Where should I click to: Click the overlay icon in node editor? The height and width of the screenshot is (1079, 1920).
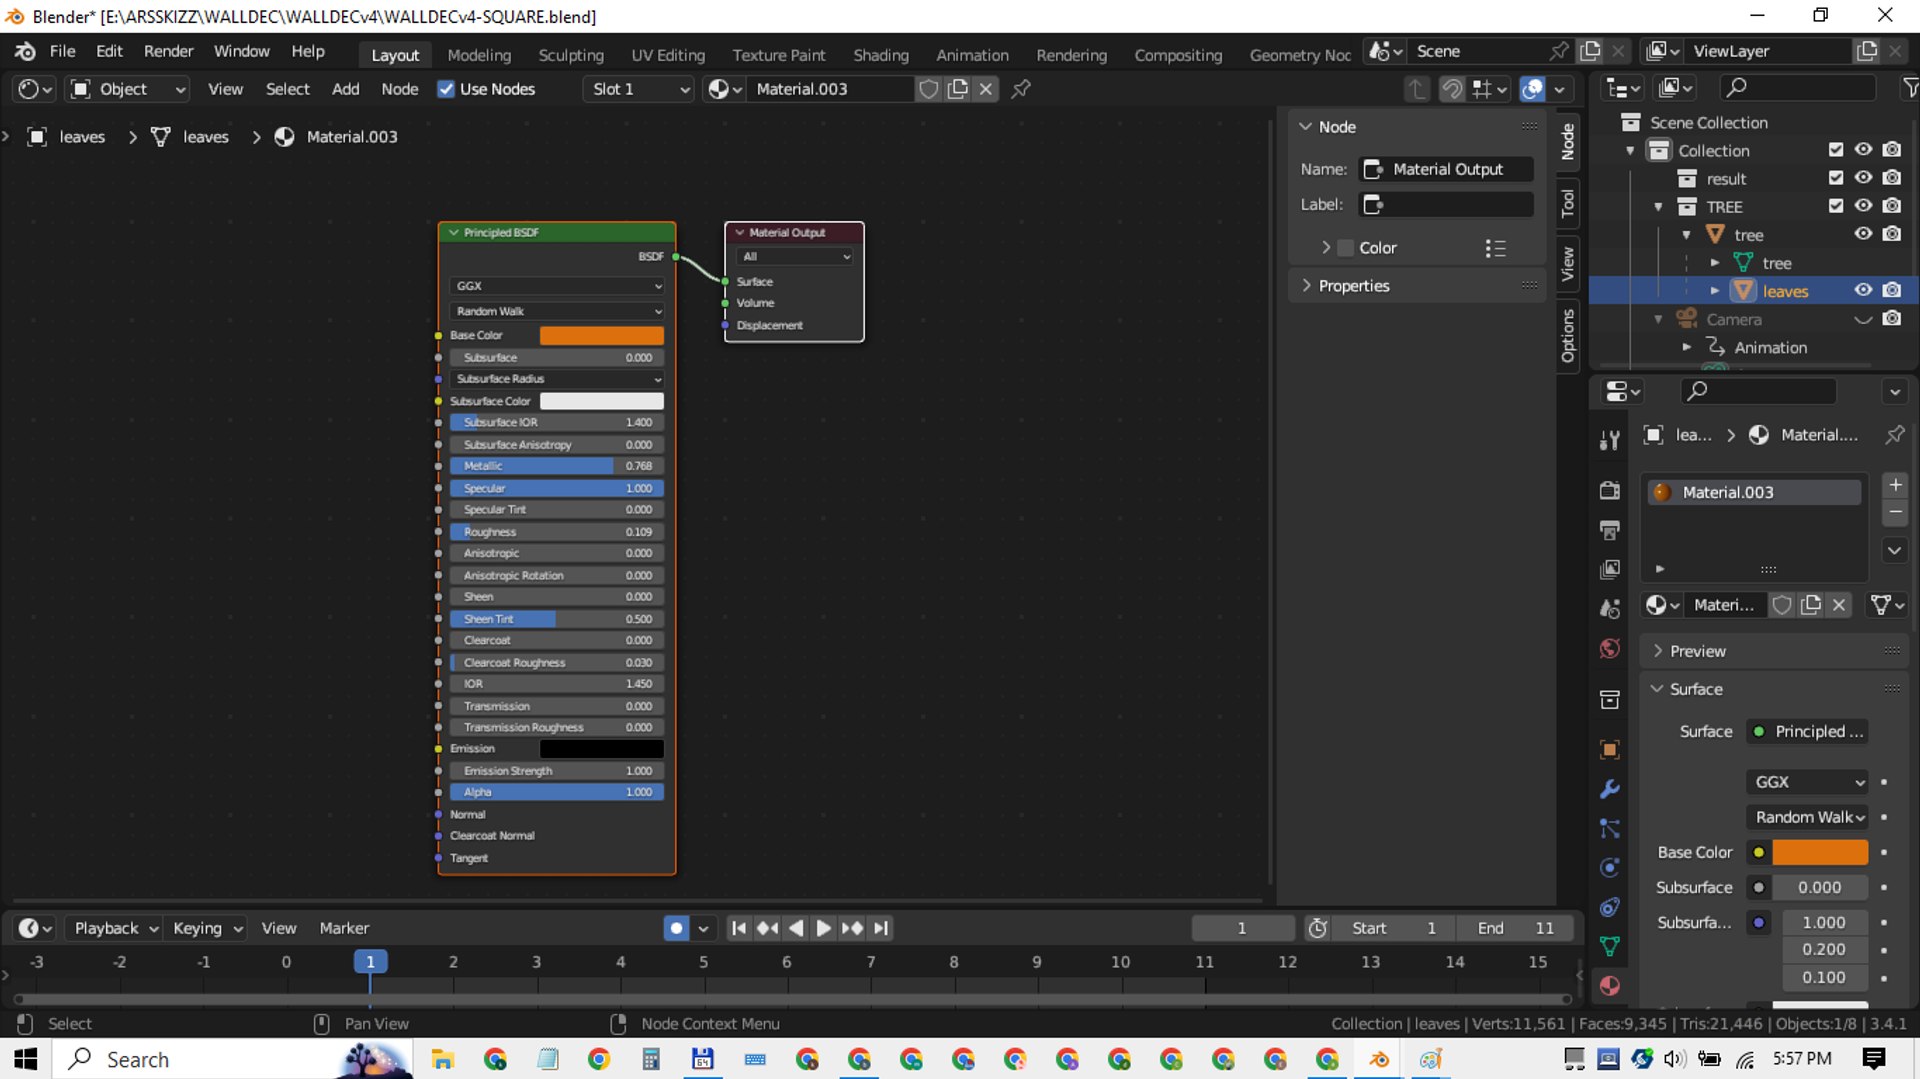click(x=1532, y=89)
